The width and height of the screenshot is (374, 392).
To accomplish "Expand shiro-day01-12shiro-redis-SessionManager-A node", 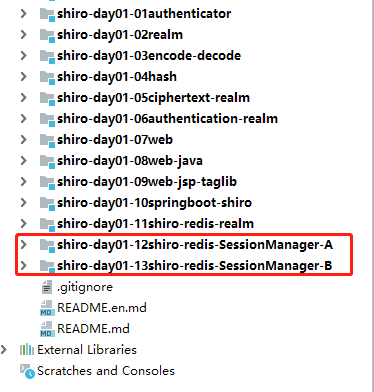I will click(23, 245).
